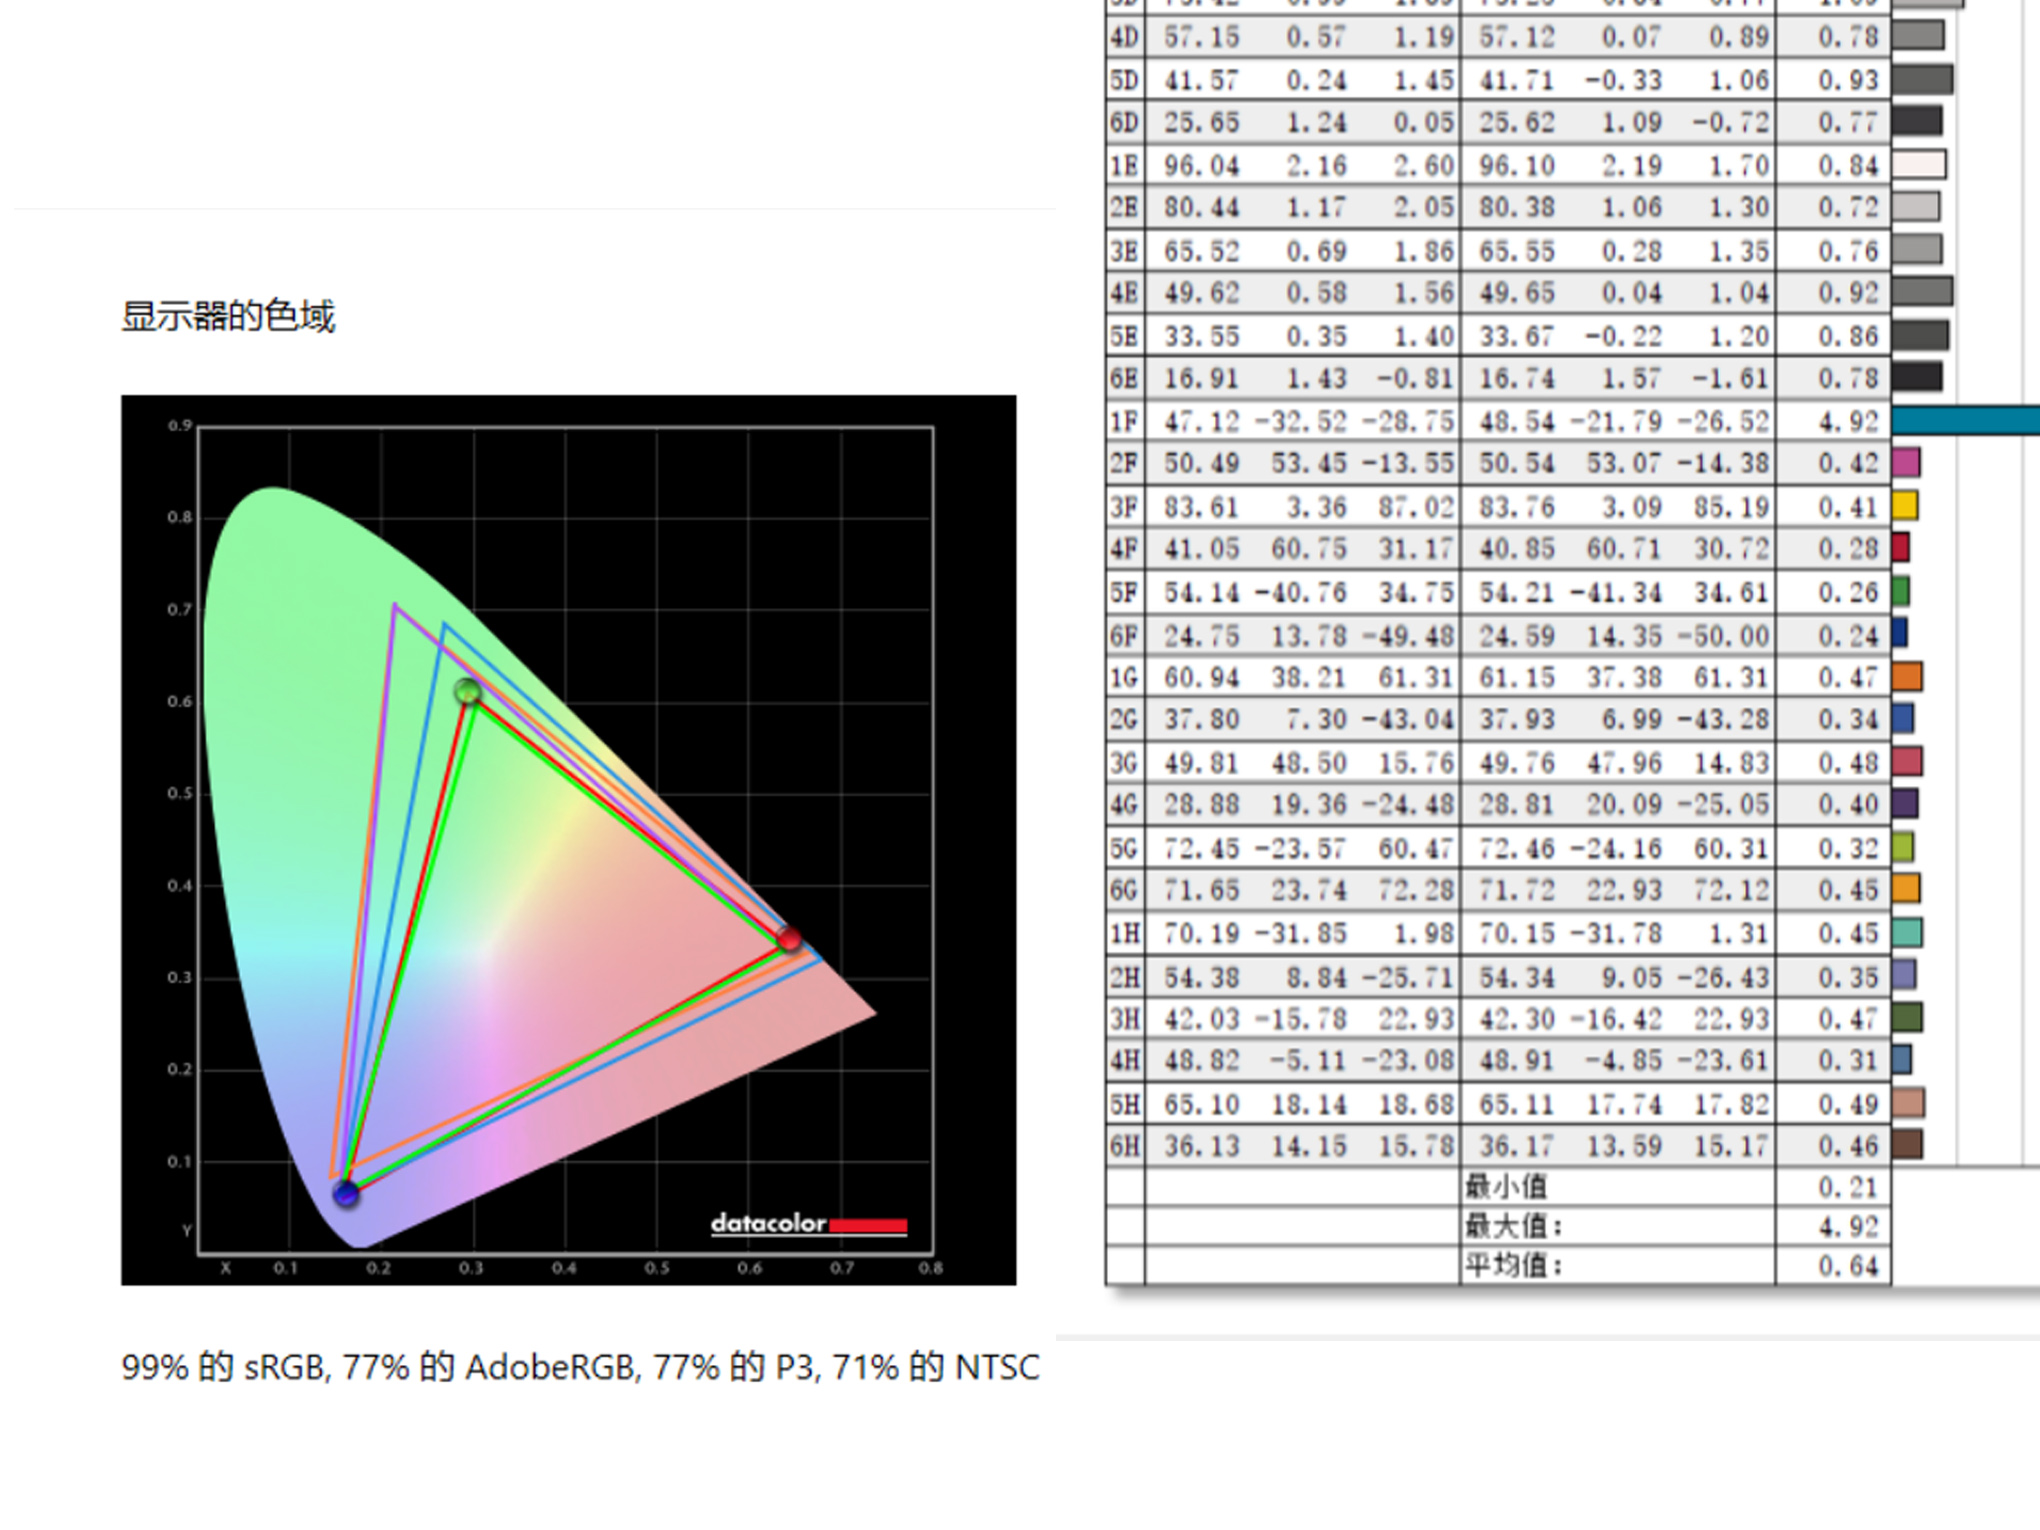Click the 4.92 delta value in row 1F
The height and width of the screenshot is (1530, 2040).
click(1847, 421)
